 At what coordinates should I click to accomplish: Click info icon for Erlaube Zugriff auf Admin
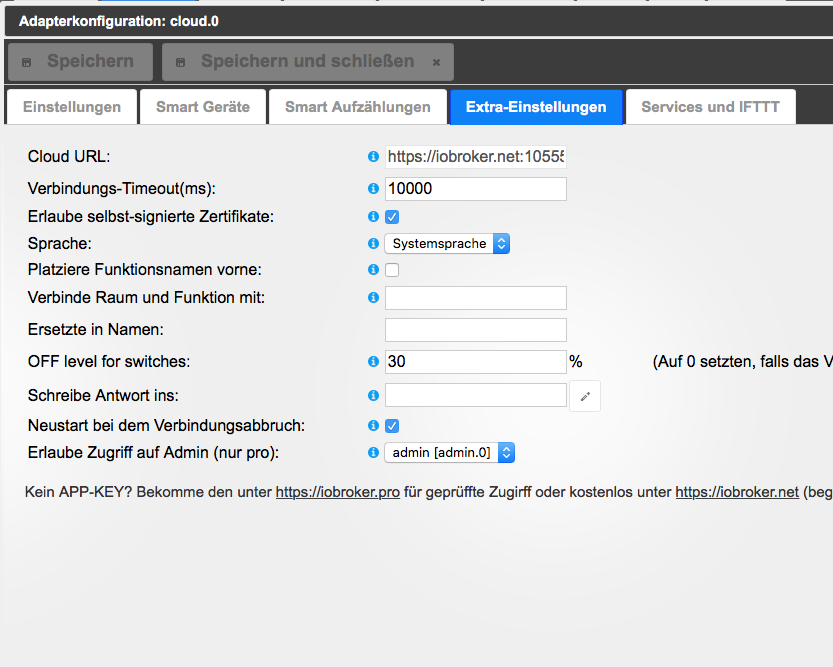coord(373,453)
